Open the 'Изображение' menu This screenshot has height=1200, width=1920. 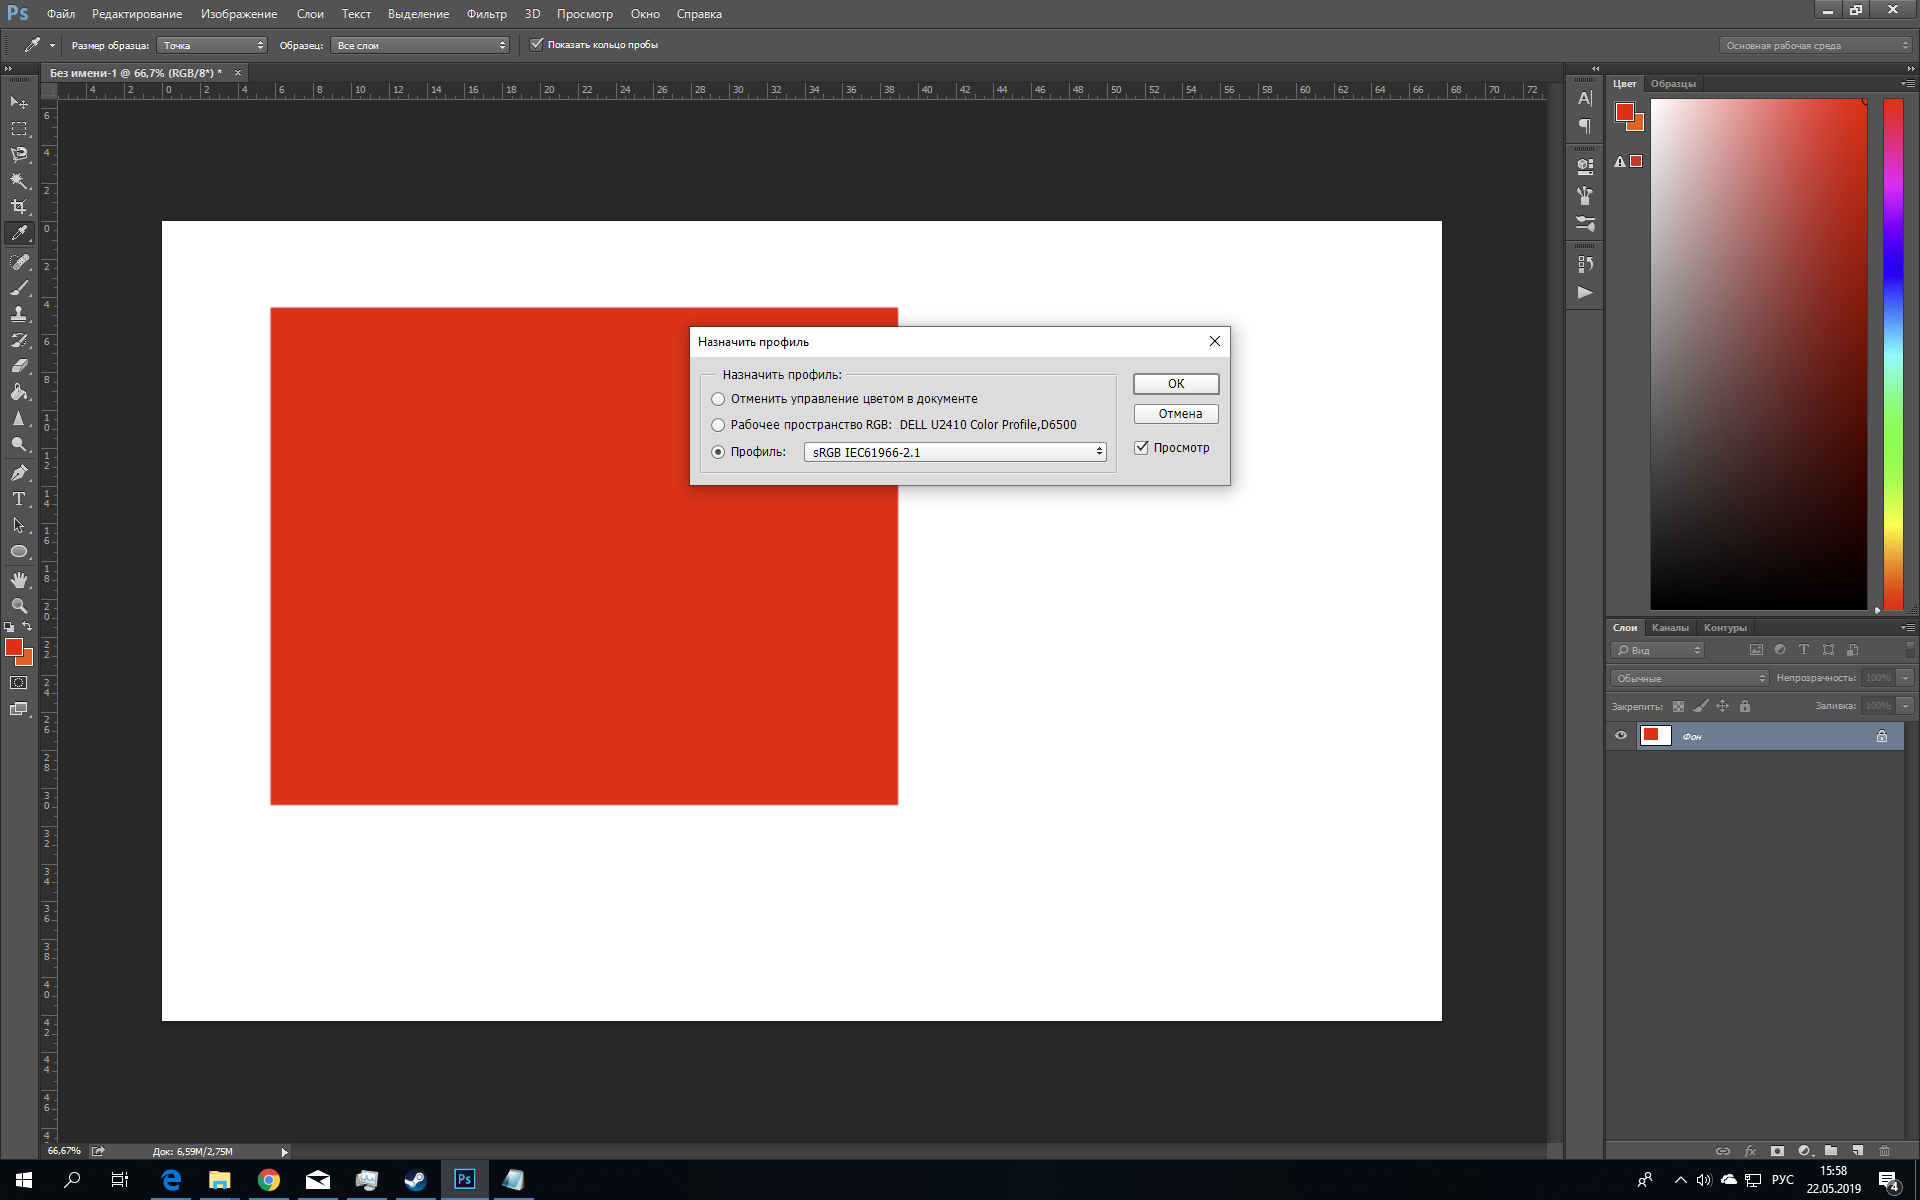pos(239,14)
